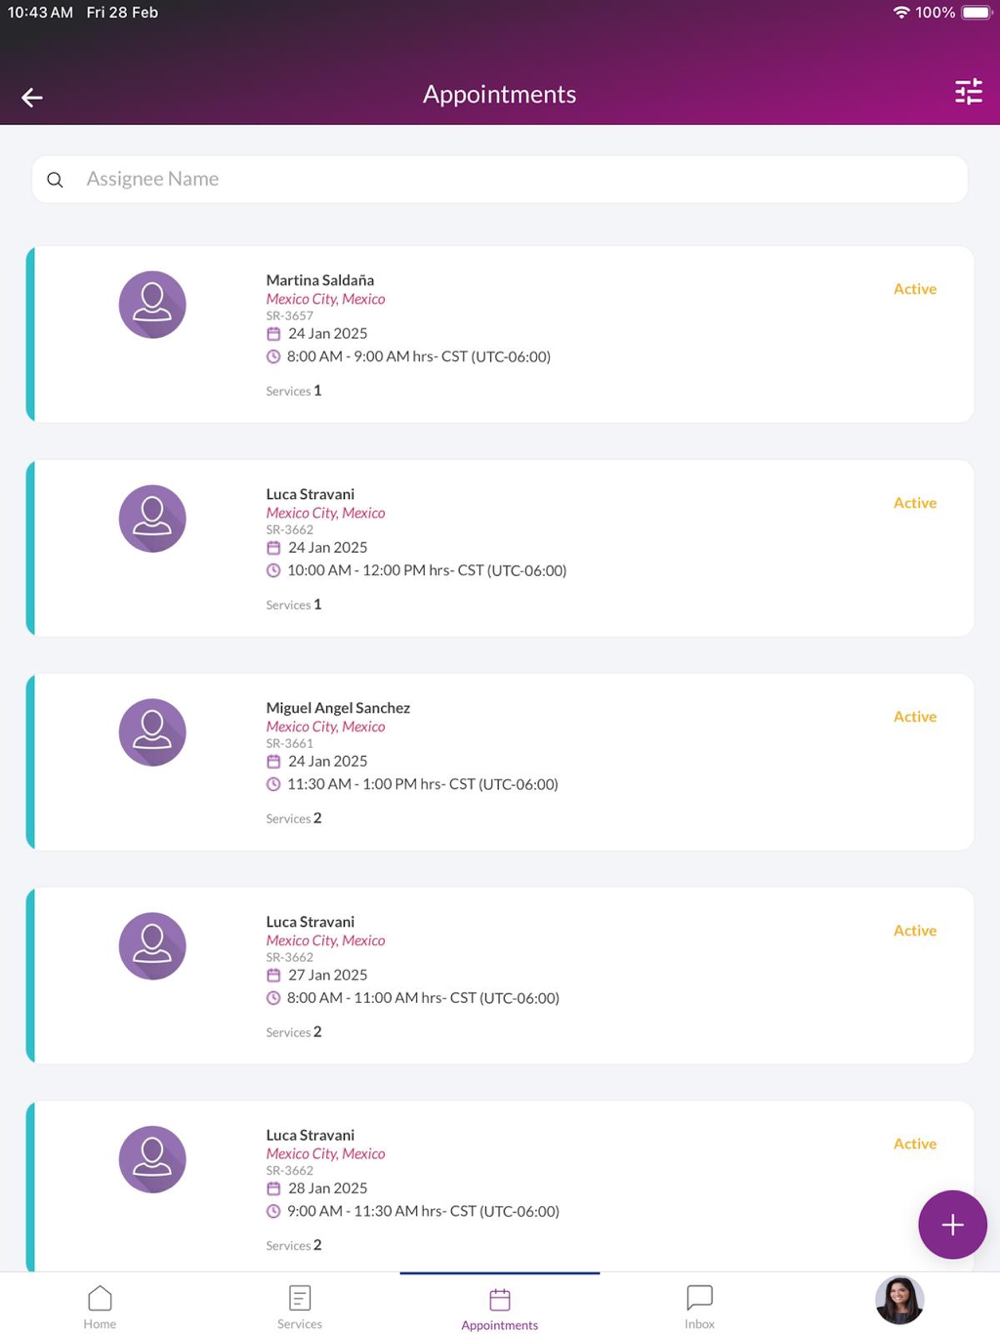The image size is (1000, 1334).
Task: Click Martina Saldaña's avatar icon
Action: click(152, 304)
